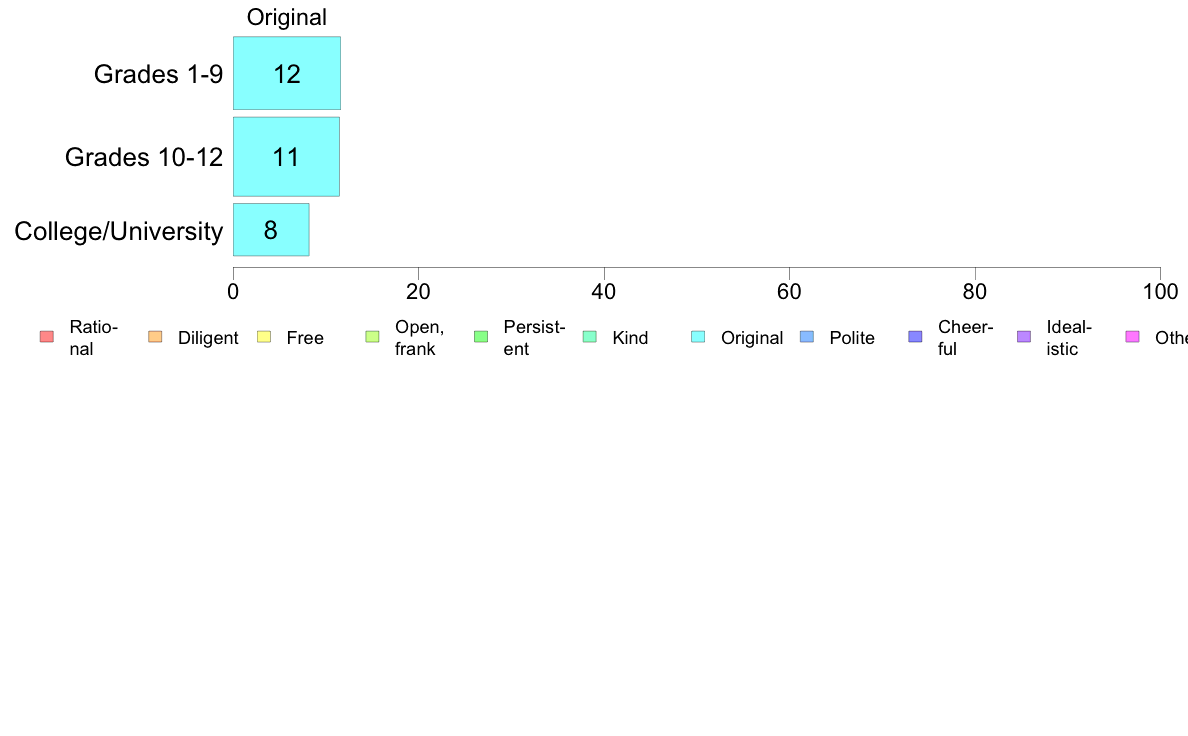The height and width of the screenshot is (736, 1188).
Task: Select the Grades 10-12 bar showing 11
Action: [286, 157]
